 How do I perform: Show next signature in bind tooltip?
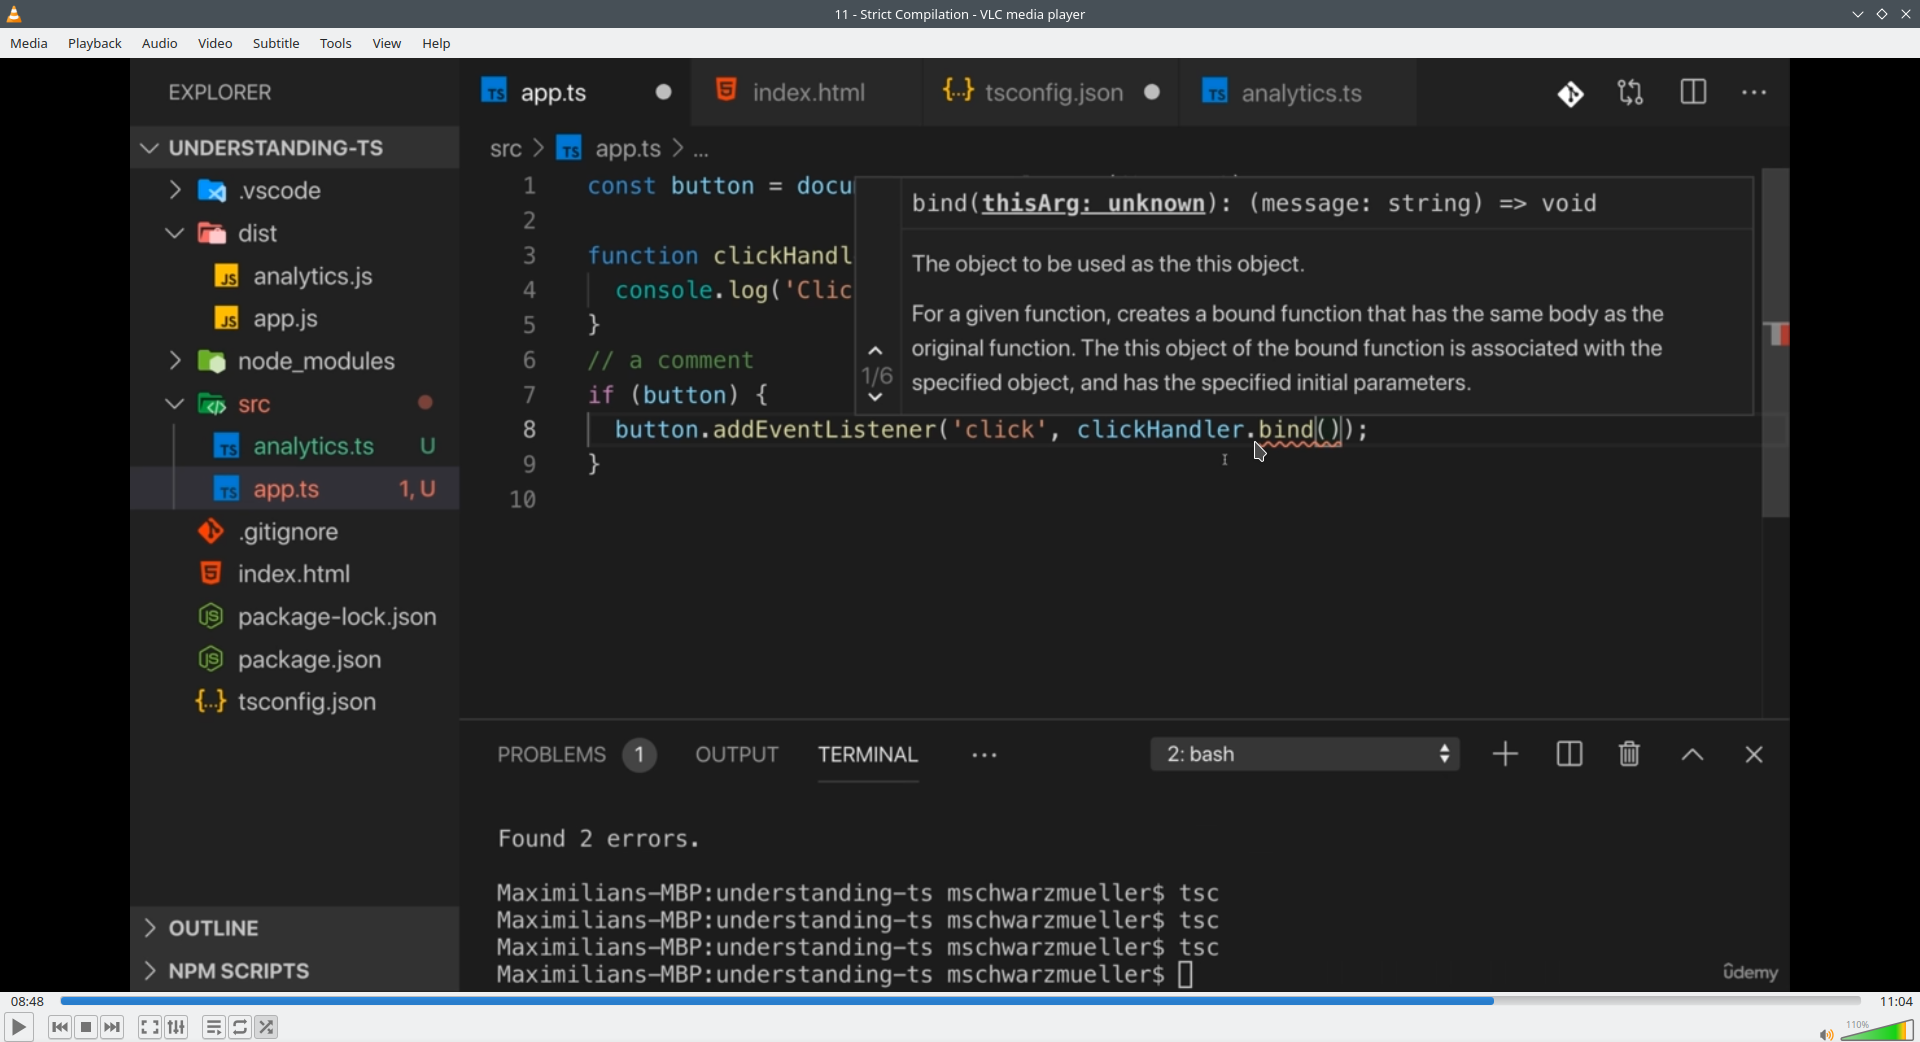[876, 398]
